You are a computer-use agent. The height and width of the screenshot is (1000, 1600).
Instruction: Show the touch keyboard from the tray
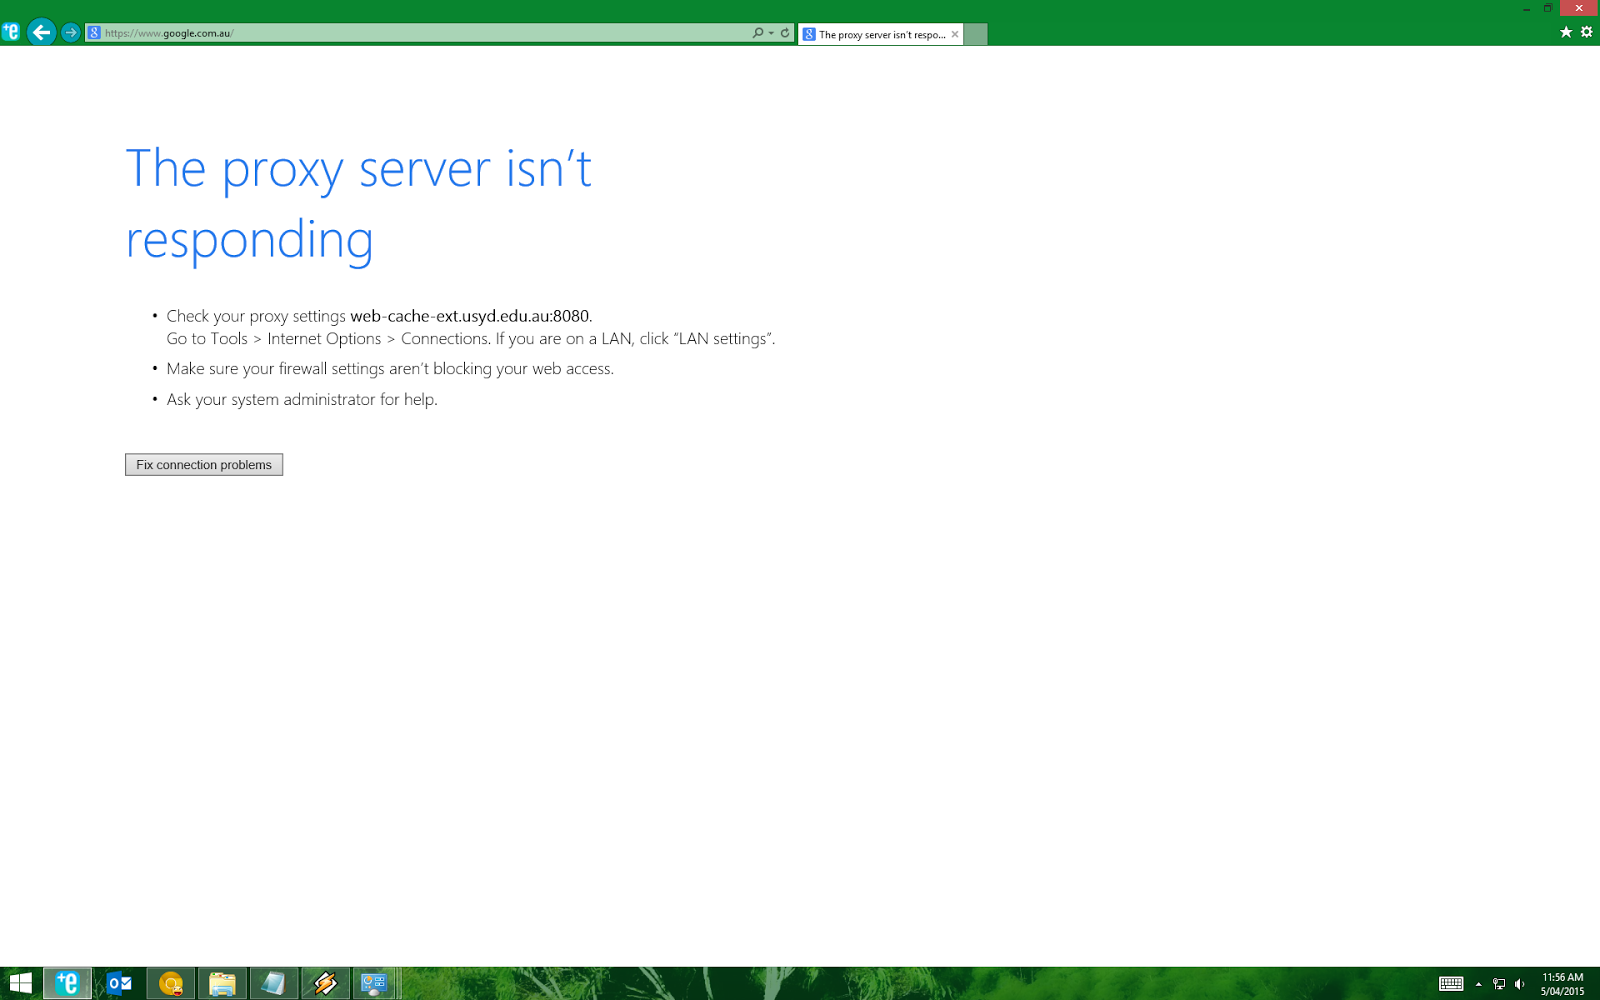point(1451,983)
